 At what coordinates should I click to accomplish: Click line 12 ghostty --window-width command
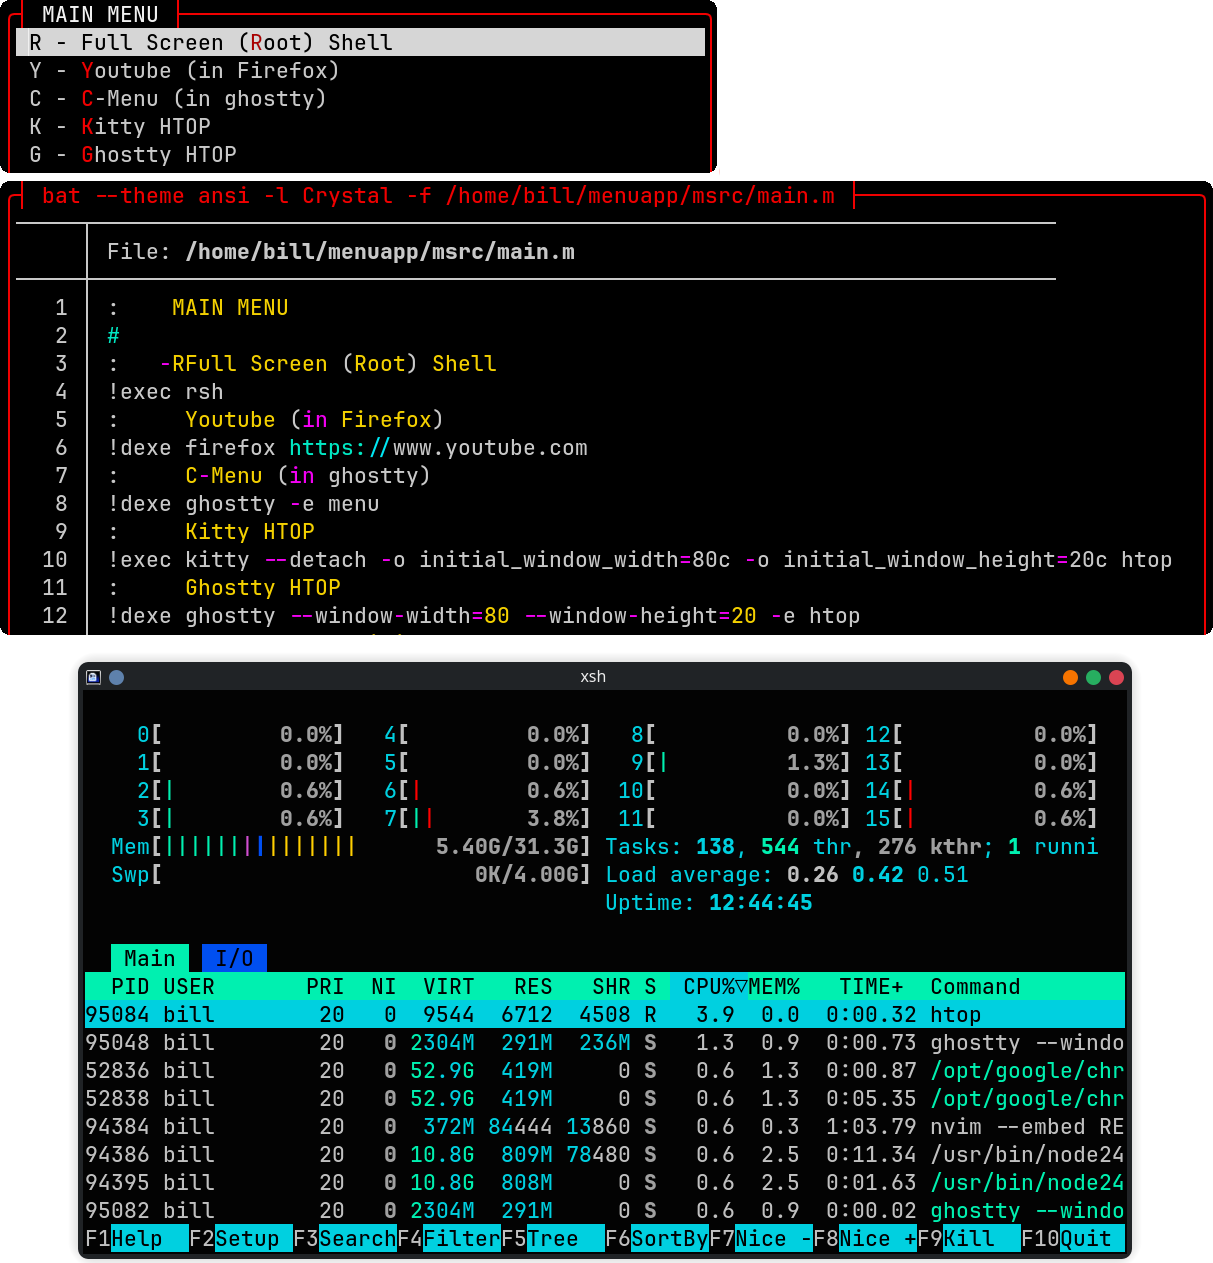(484, 615)
